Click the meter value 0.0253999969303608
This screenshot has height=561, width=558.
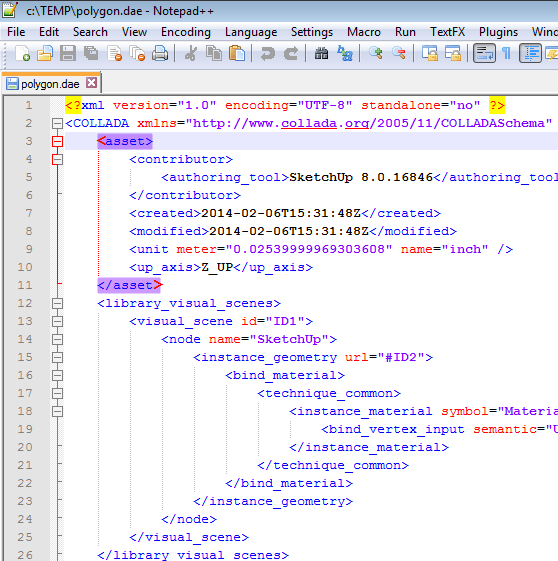coord(309,249)
